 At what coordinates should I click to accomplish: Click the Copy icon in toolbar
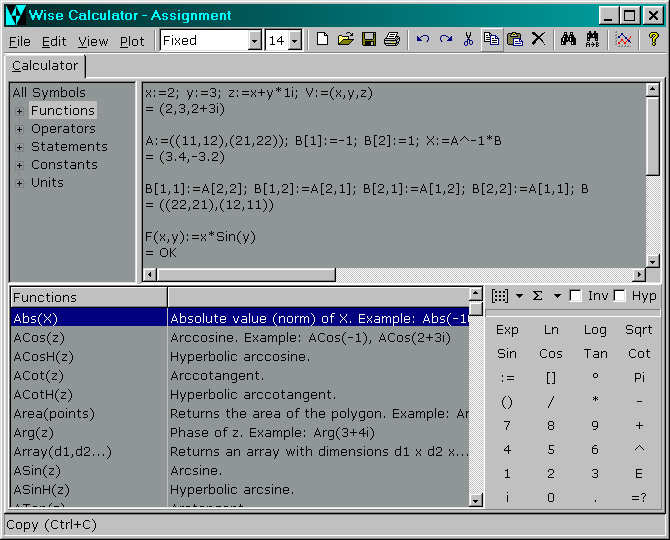[491, 40]
